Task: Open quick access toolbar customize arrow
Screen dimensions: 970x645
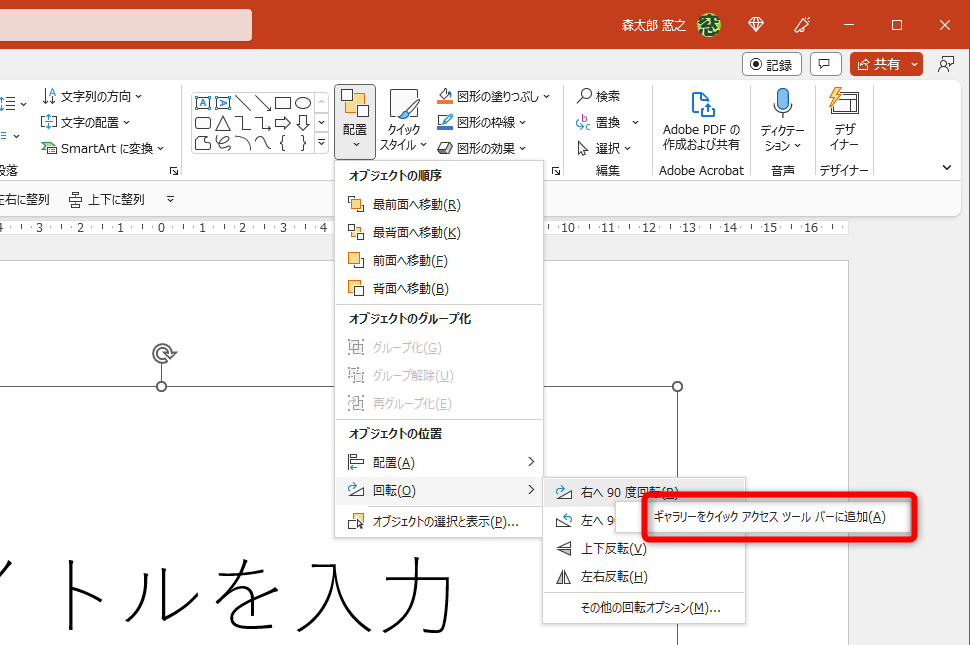Action: (170, 199)
